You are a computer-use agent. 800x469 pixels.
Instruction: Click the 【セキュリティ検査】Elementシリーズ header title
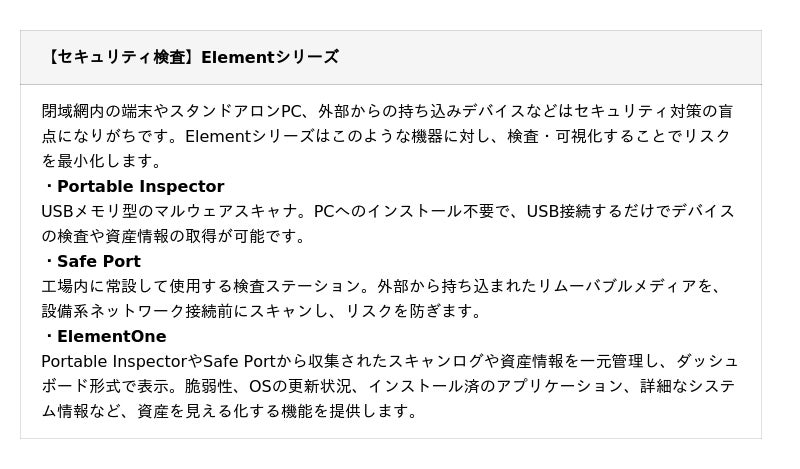click(x=191, y=57)
